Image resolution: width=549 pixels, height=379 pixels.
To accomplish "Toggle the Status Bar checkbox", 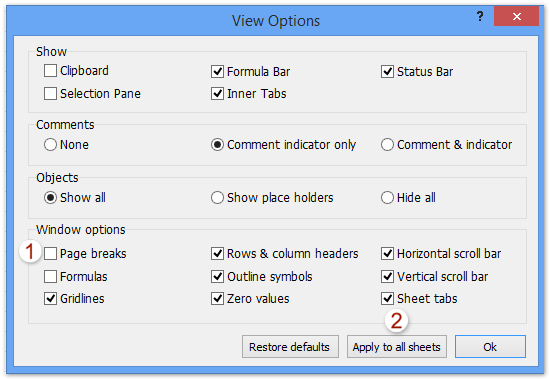I will click(387, 71).
